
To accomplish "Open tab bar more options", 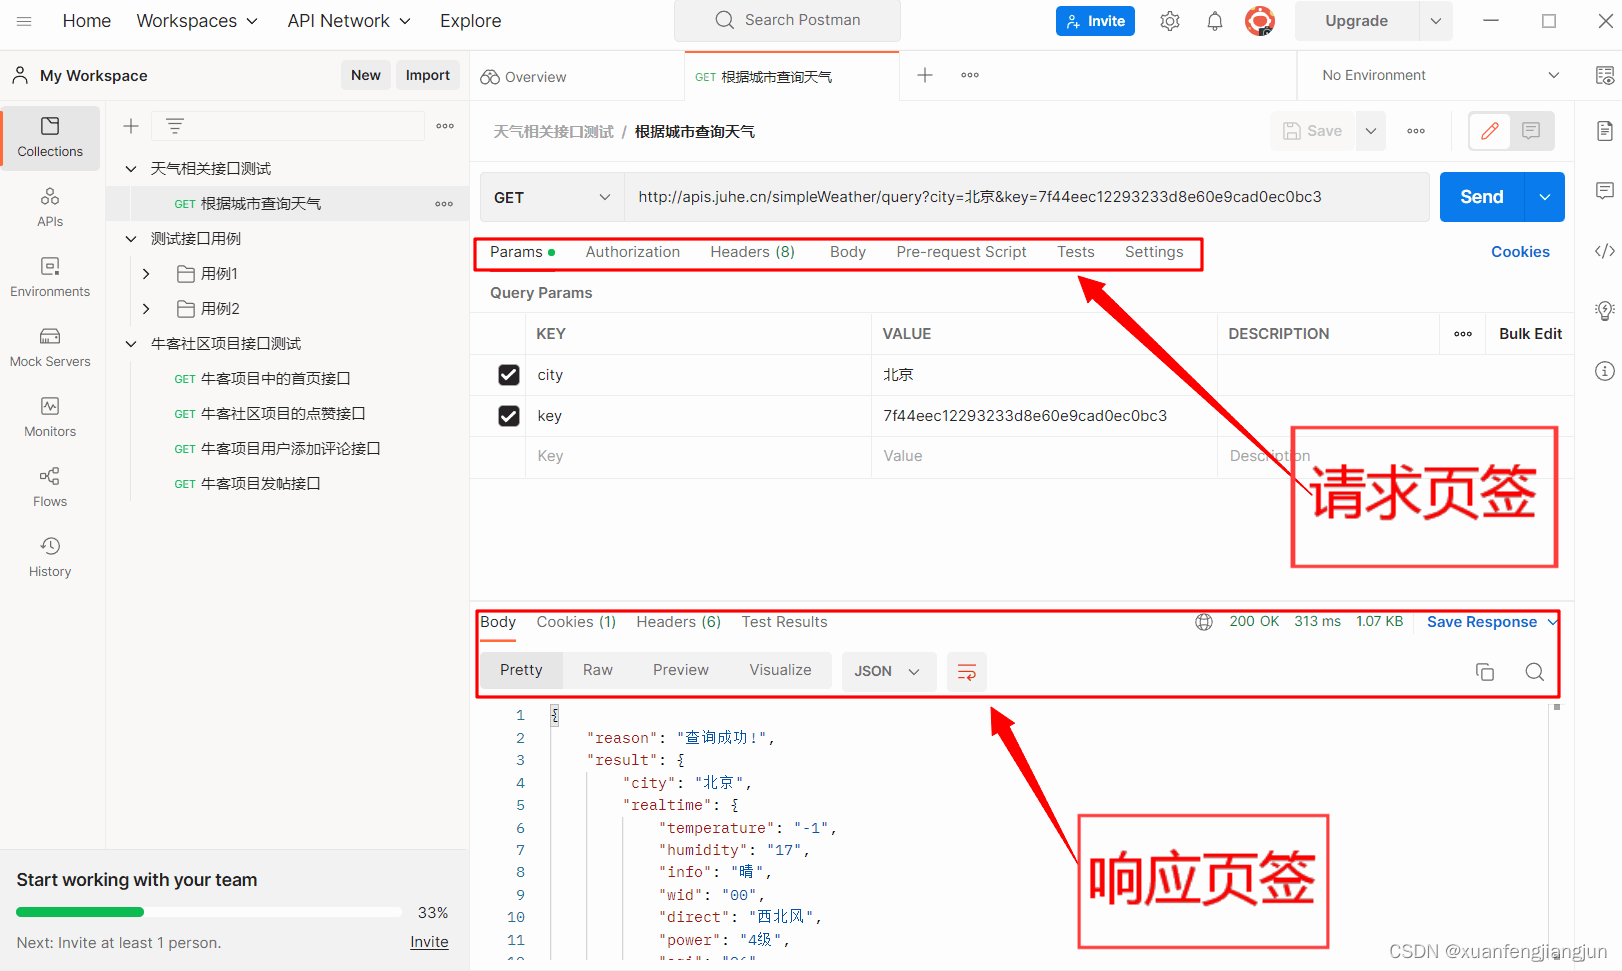I will 970,75.
